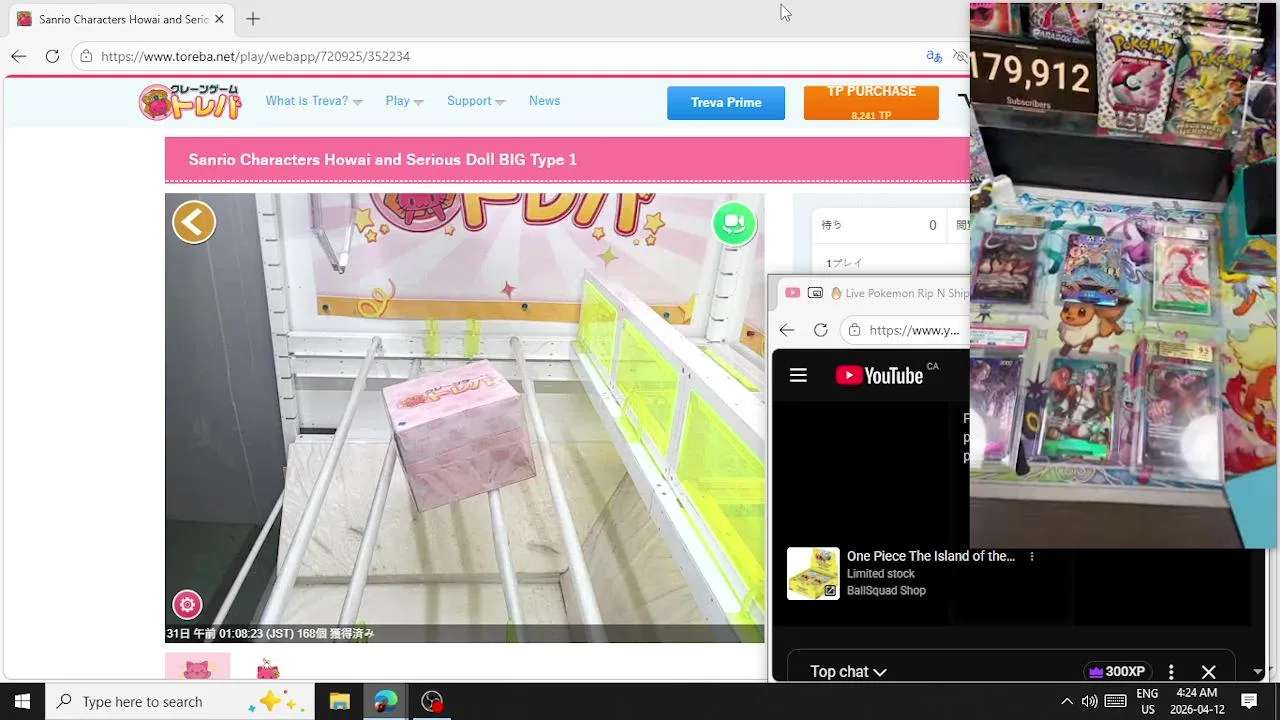Open a new browser tab with the plus icon
1280x720 pixels.
pyautogui.click(x=253, y=19)
